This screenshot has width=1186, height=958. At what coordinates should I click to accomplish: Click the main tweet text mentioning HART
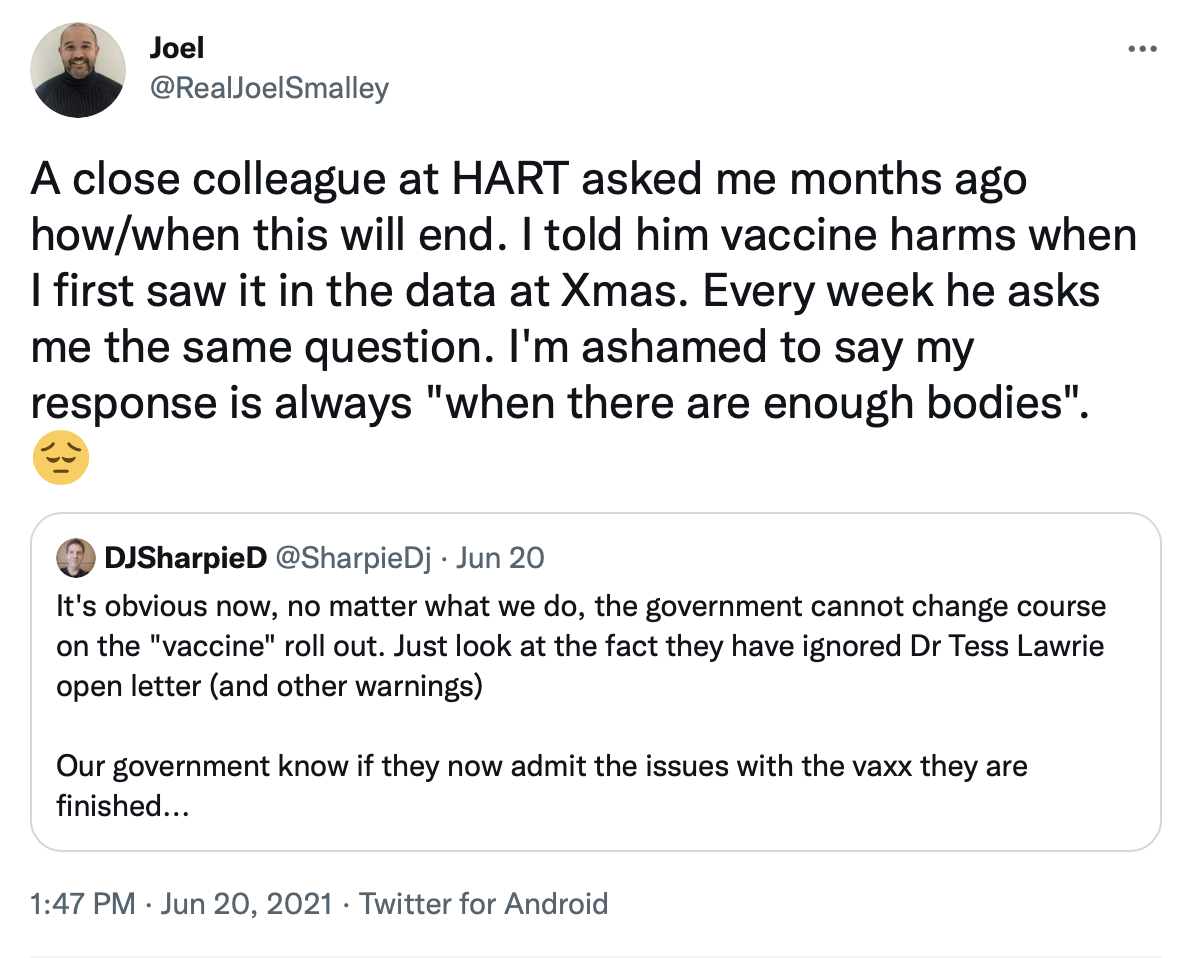pyautogui.click(x=528, y=181)
